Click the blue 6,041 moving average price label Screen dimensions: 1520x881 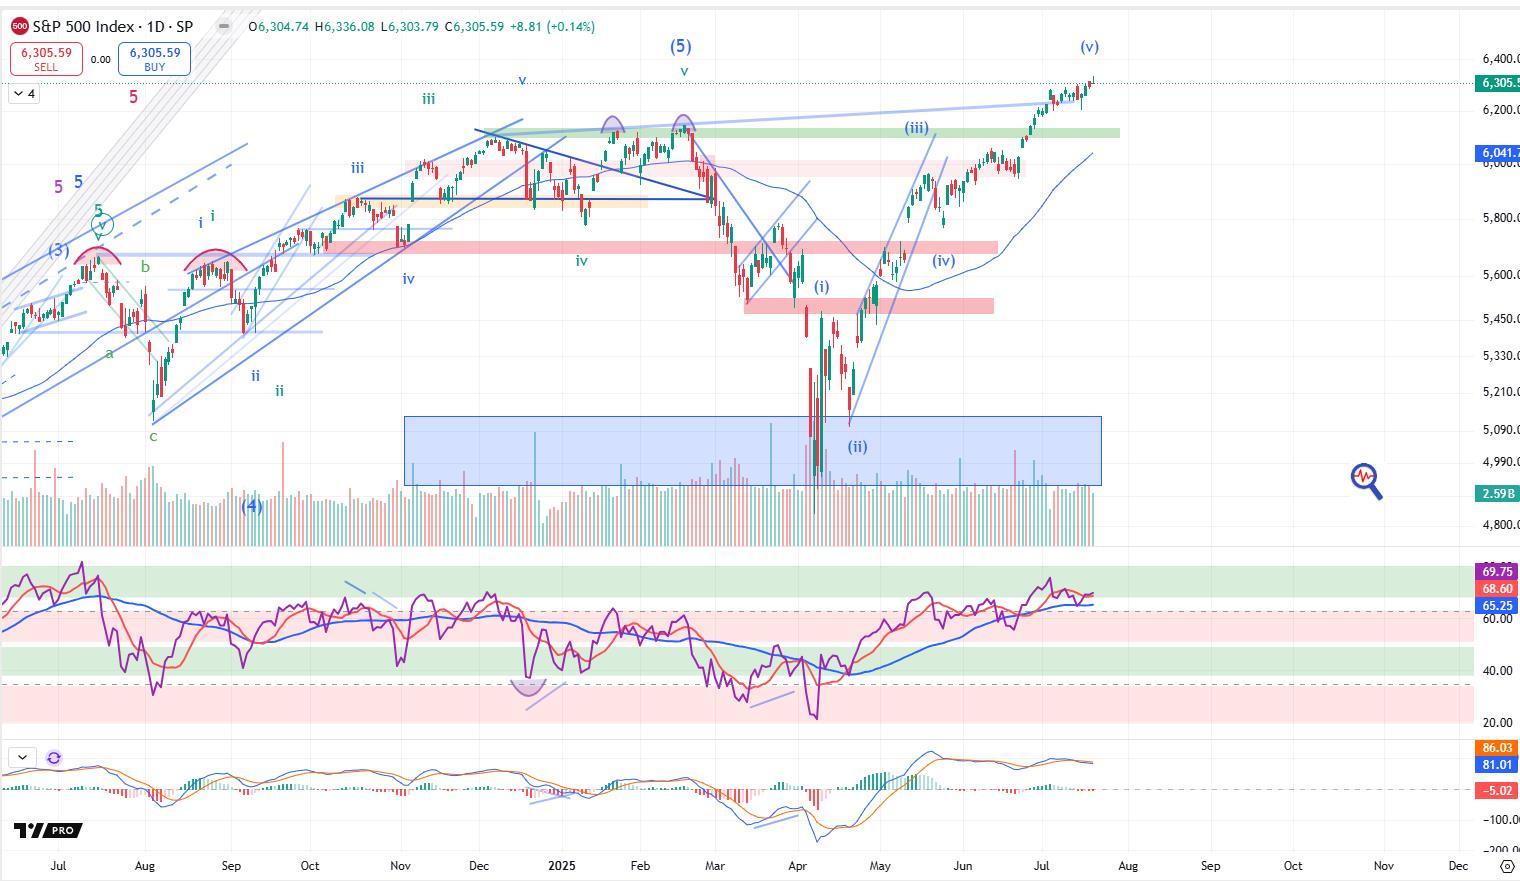[x=1497, y=153]
